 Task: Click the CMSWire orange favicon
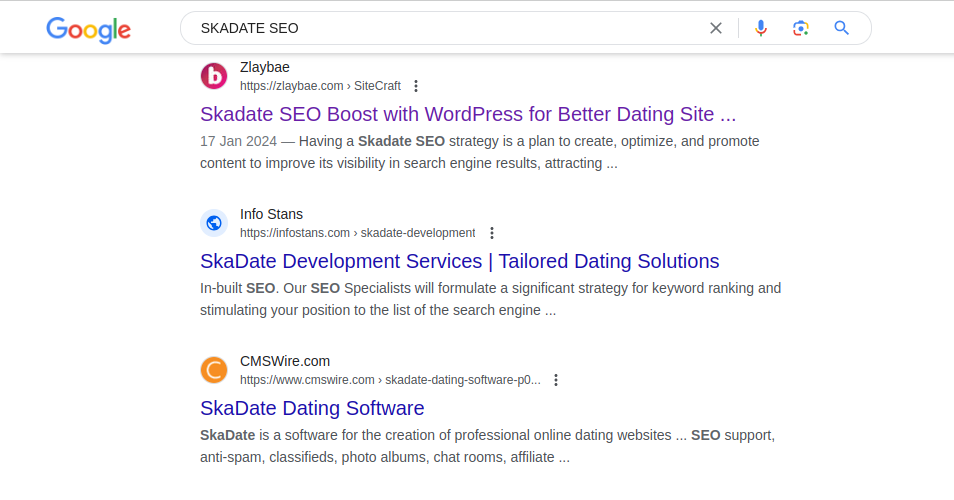tap(214, 370)
